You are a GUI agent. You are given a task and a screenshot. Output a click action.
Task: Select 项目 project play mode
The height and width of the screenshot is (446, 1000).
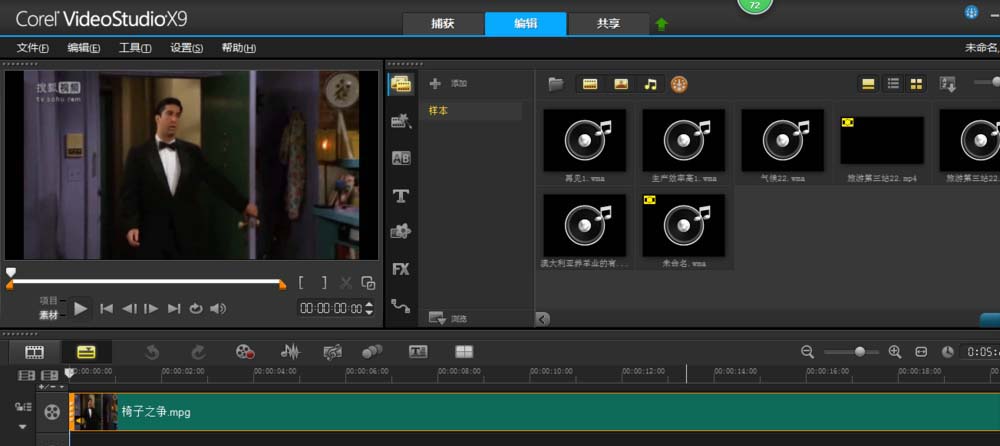tap(49, 301)
